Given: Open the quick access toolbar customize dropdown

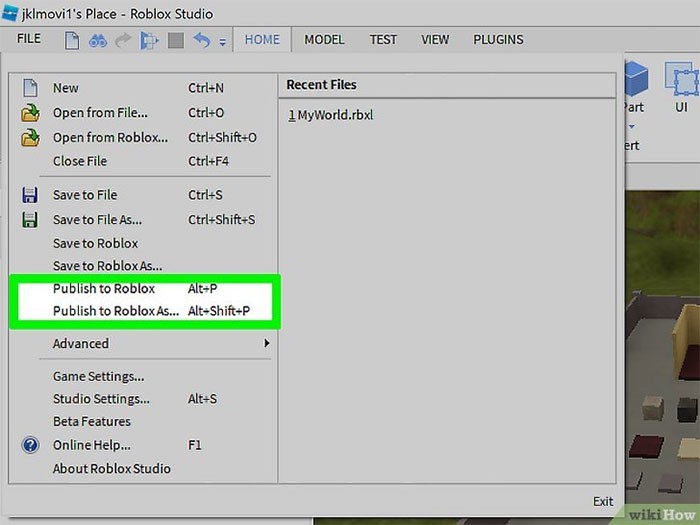Looking at the screenshot, I should click(222, 42).
